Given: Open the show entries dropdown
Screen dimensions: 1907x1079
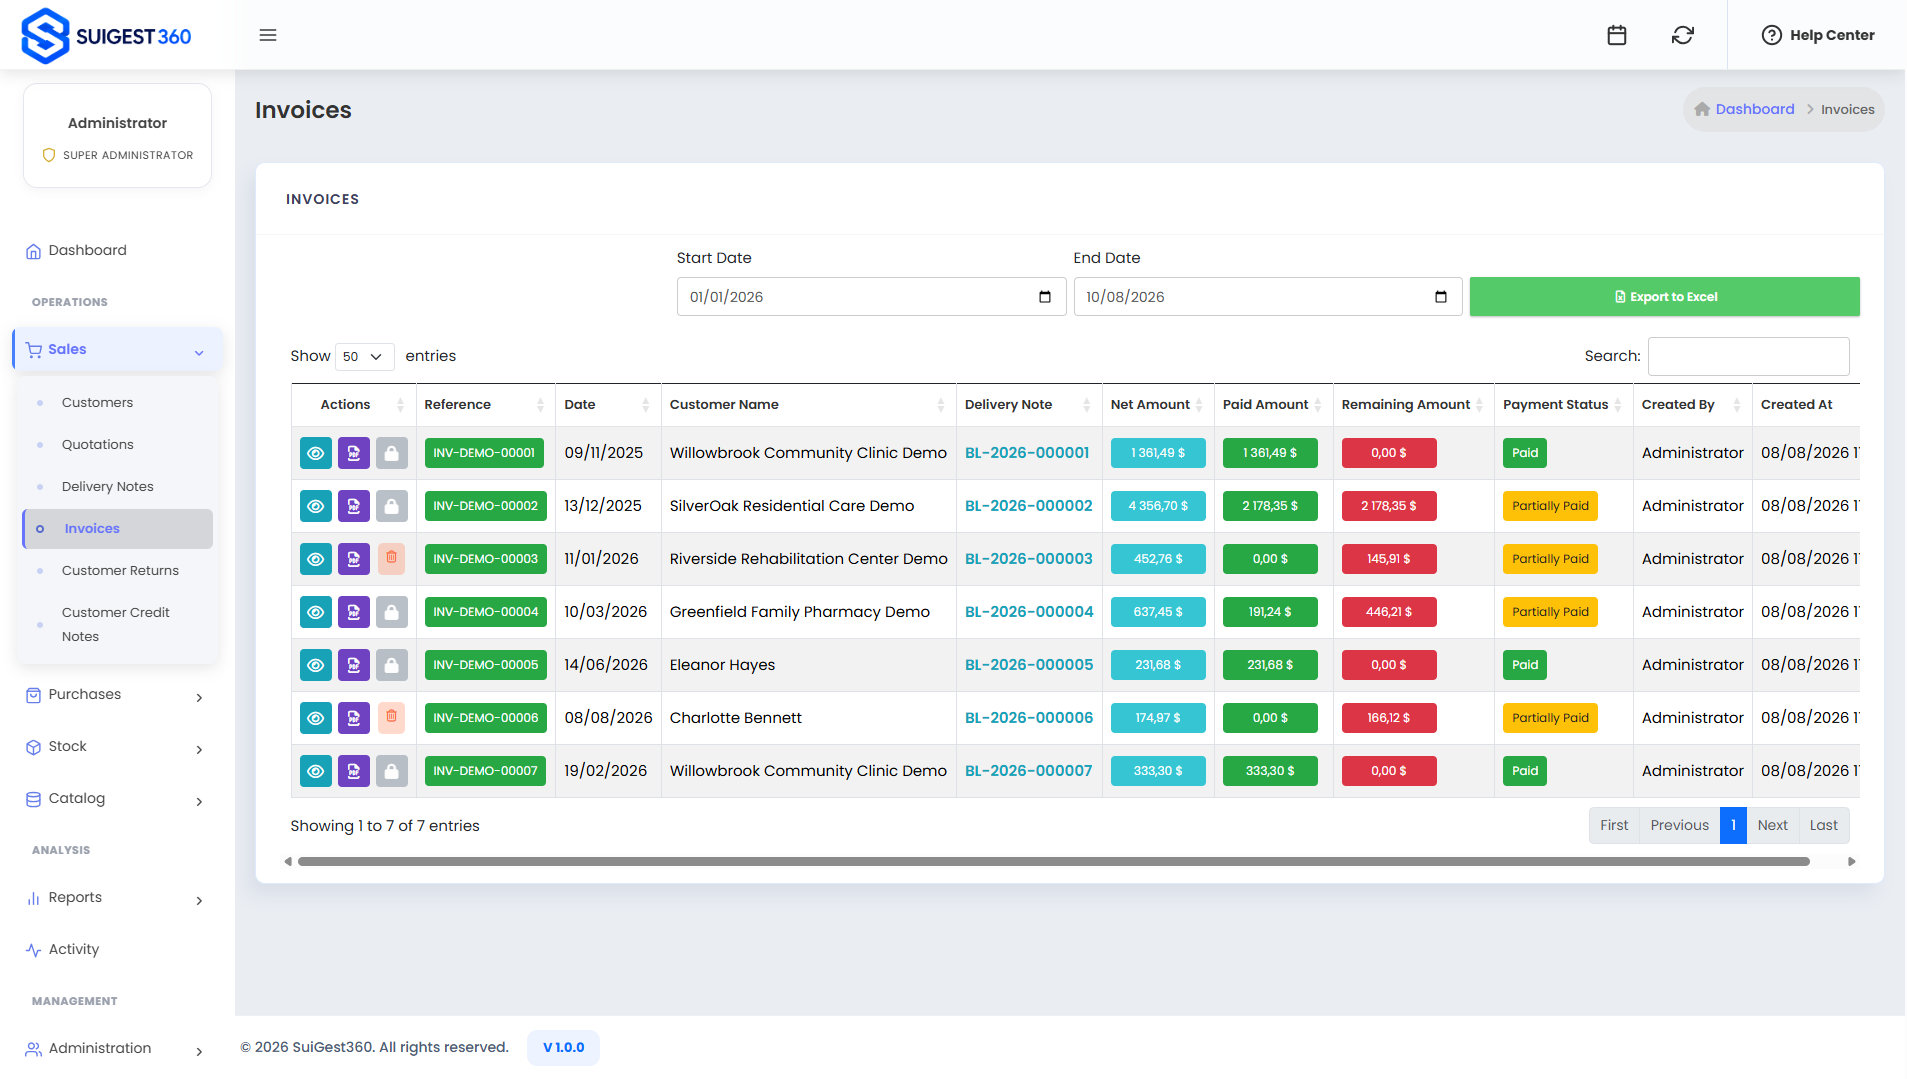Looking at the screenshot, I should [364, 357].
